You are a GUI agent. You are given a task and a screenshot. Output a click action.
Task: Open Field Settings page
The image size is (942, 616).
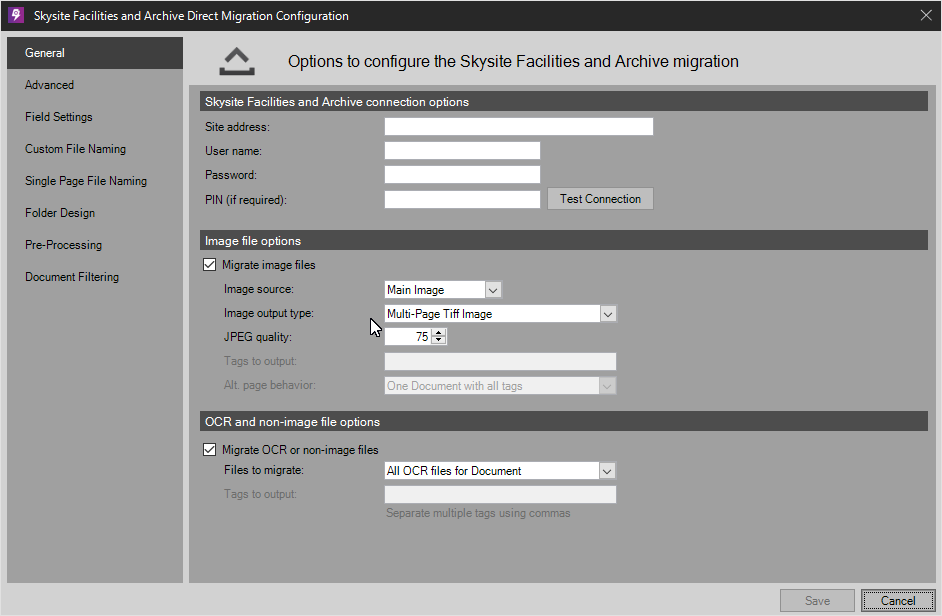(95, 117)
